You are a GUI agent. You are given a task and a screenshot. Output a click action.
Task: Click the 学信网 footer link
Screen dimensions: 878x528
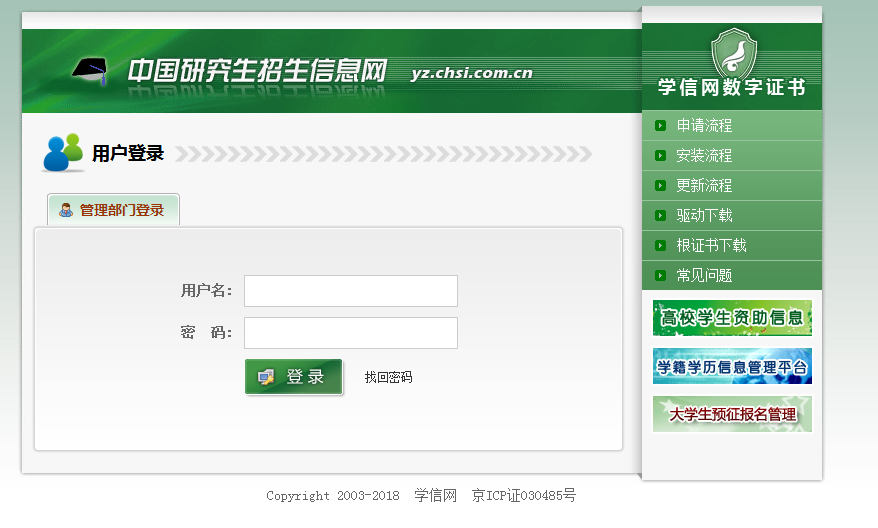(436, 496)
